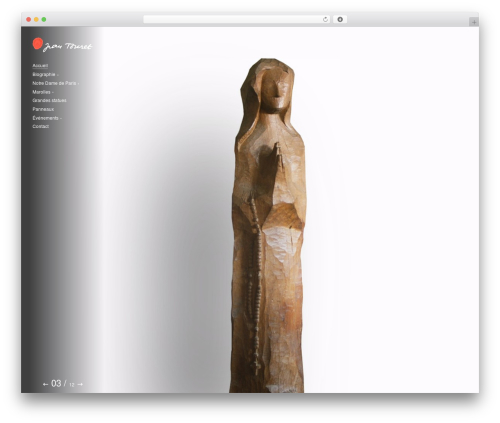Click the browser reload icon
The width and height of the screenshot is (500, 423).
pos(325,20)
